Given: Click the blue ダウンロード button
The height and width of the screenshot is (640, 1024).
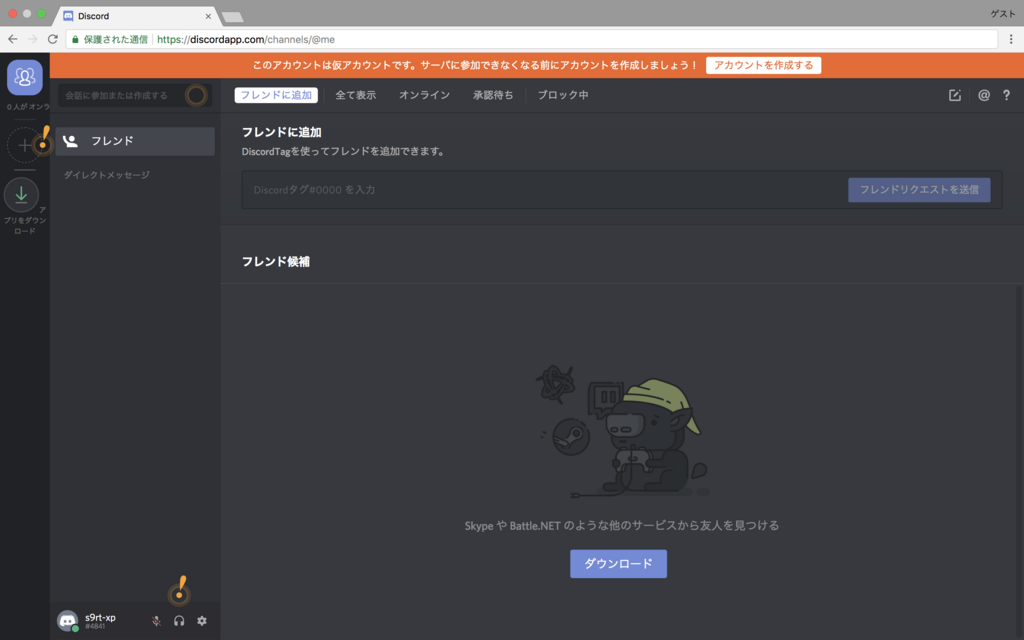Looking at the screenshot, I should 618,564.
